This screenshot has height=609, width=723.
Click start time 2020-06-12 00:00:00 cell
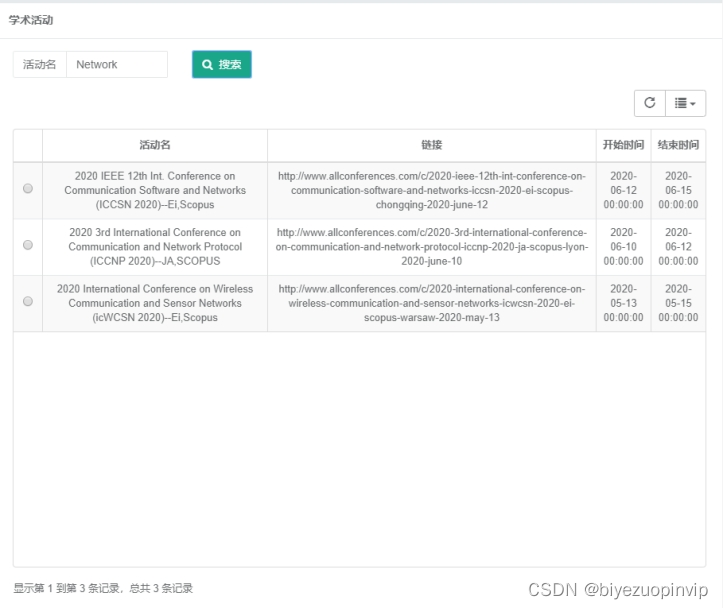point(623,190)
